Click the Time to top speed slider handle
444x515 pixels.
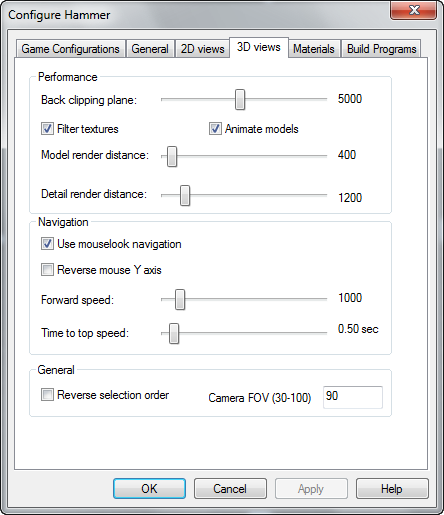coord(174,333)
